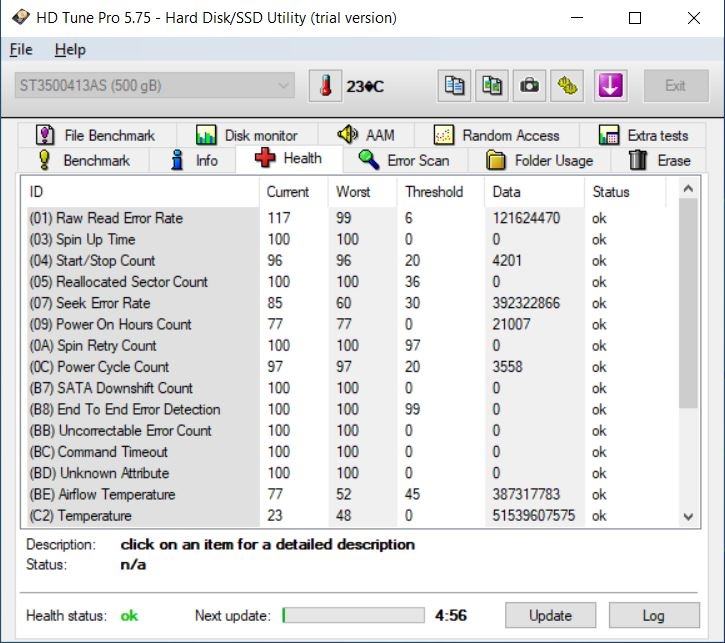Select the Health tab

click(289, 159)
